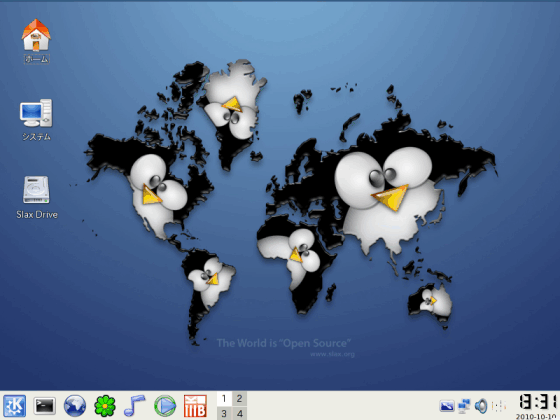Screen dimensions: 560x420
Task: Launch the green play media player
Action: [x=165, y=406]
